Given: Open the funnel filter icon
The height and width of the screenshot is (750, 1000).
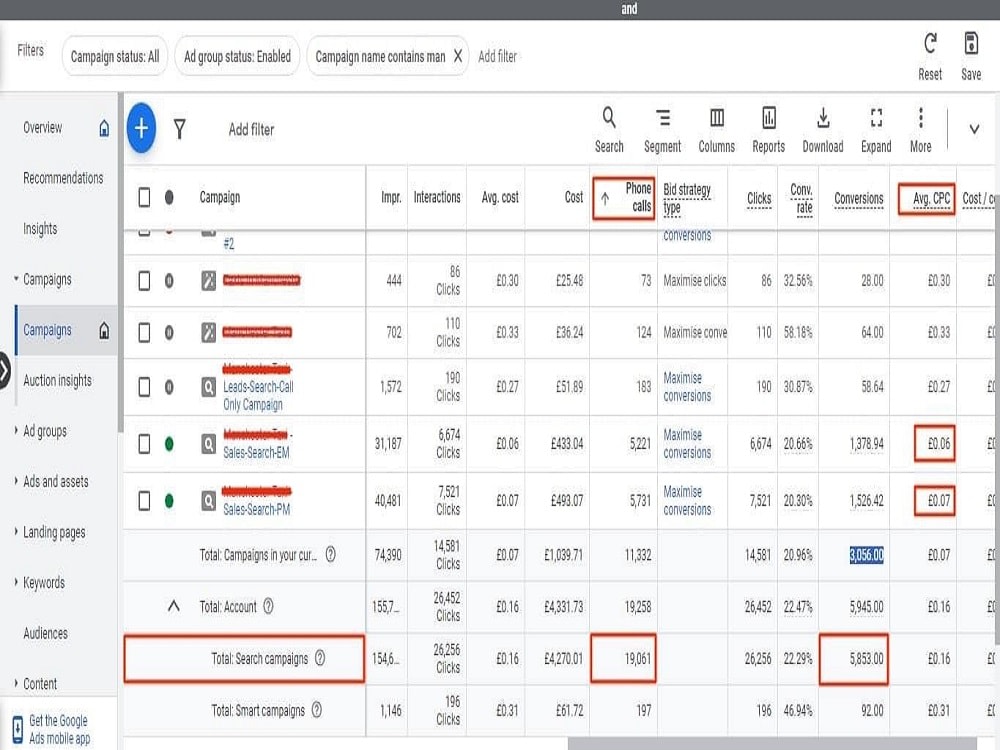Looking at the screenshot, I should point(180,129).
